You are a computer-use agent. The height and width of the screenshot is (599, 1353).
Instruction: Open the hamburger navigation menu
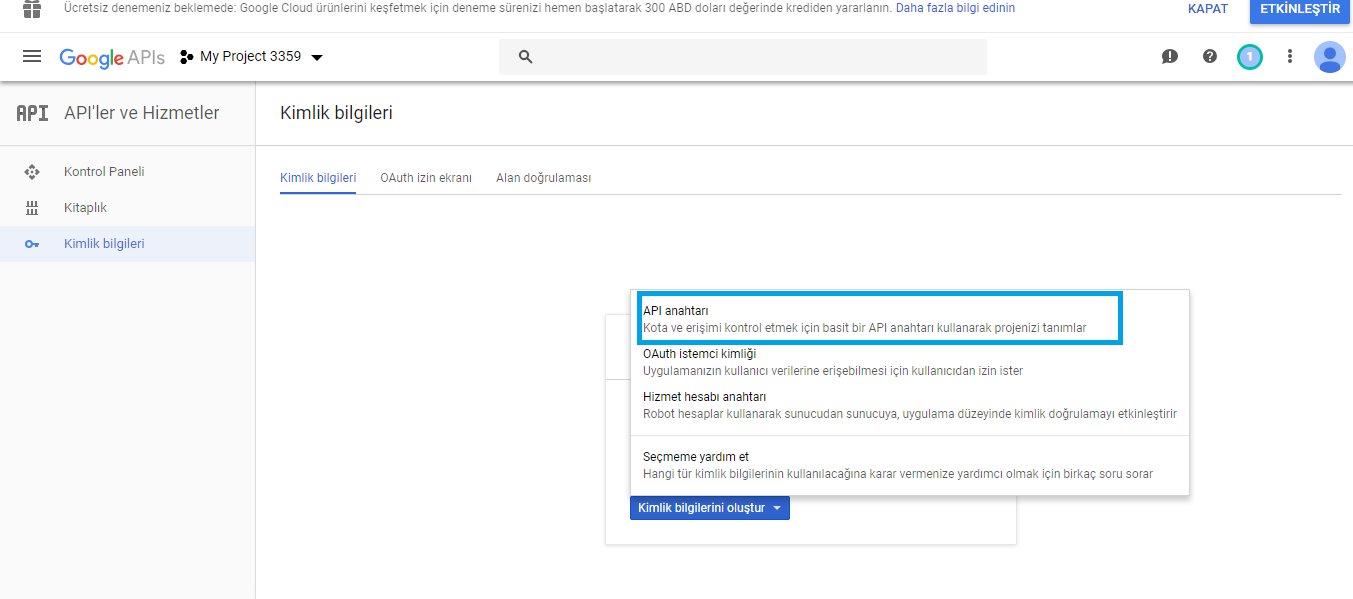coord(32,57)
